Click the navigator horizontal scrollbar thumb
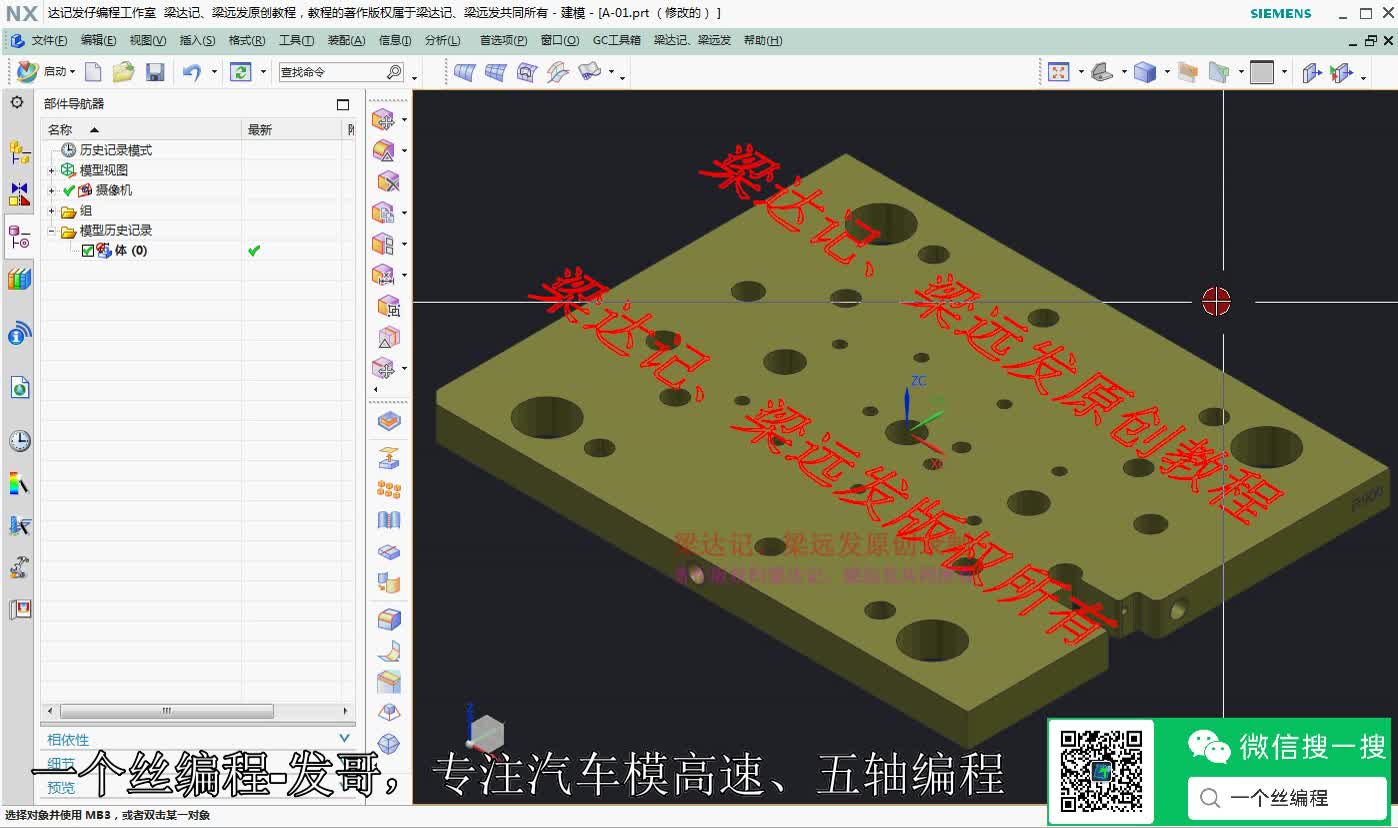 click(167, 711)
